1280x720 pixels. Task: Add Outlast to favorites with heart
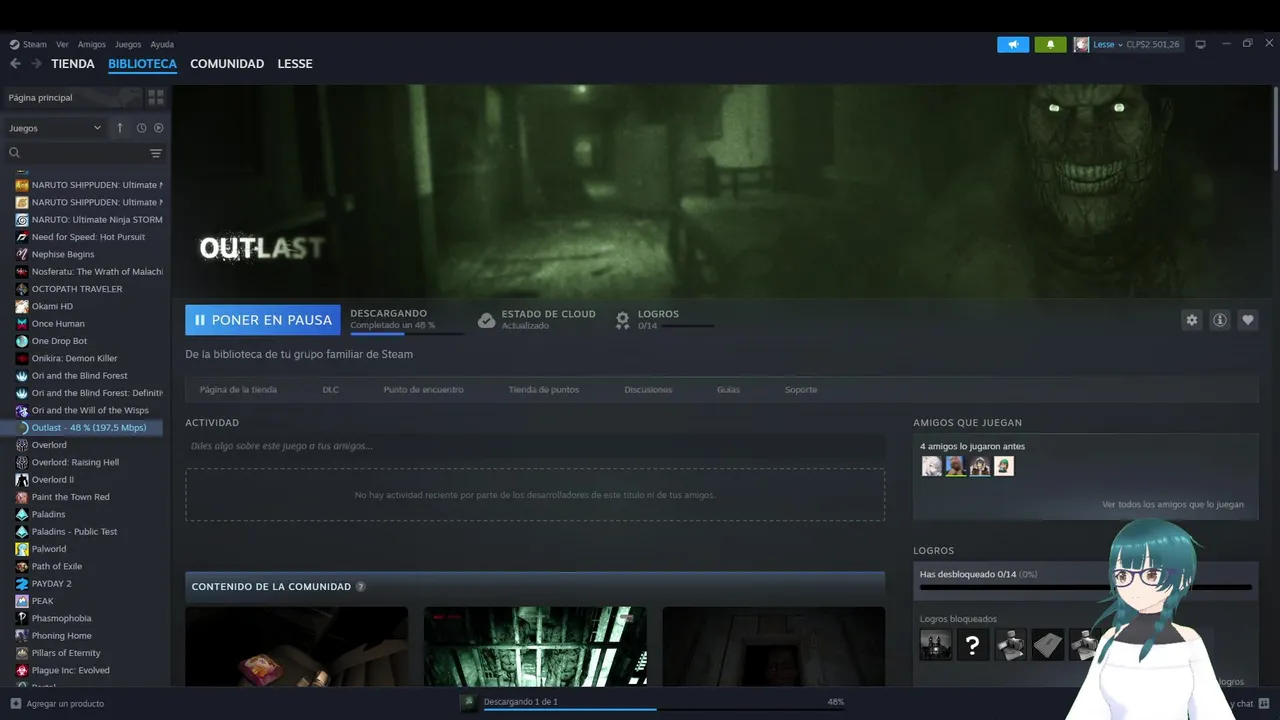click(1247, 320)
